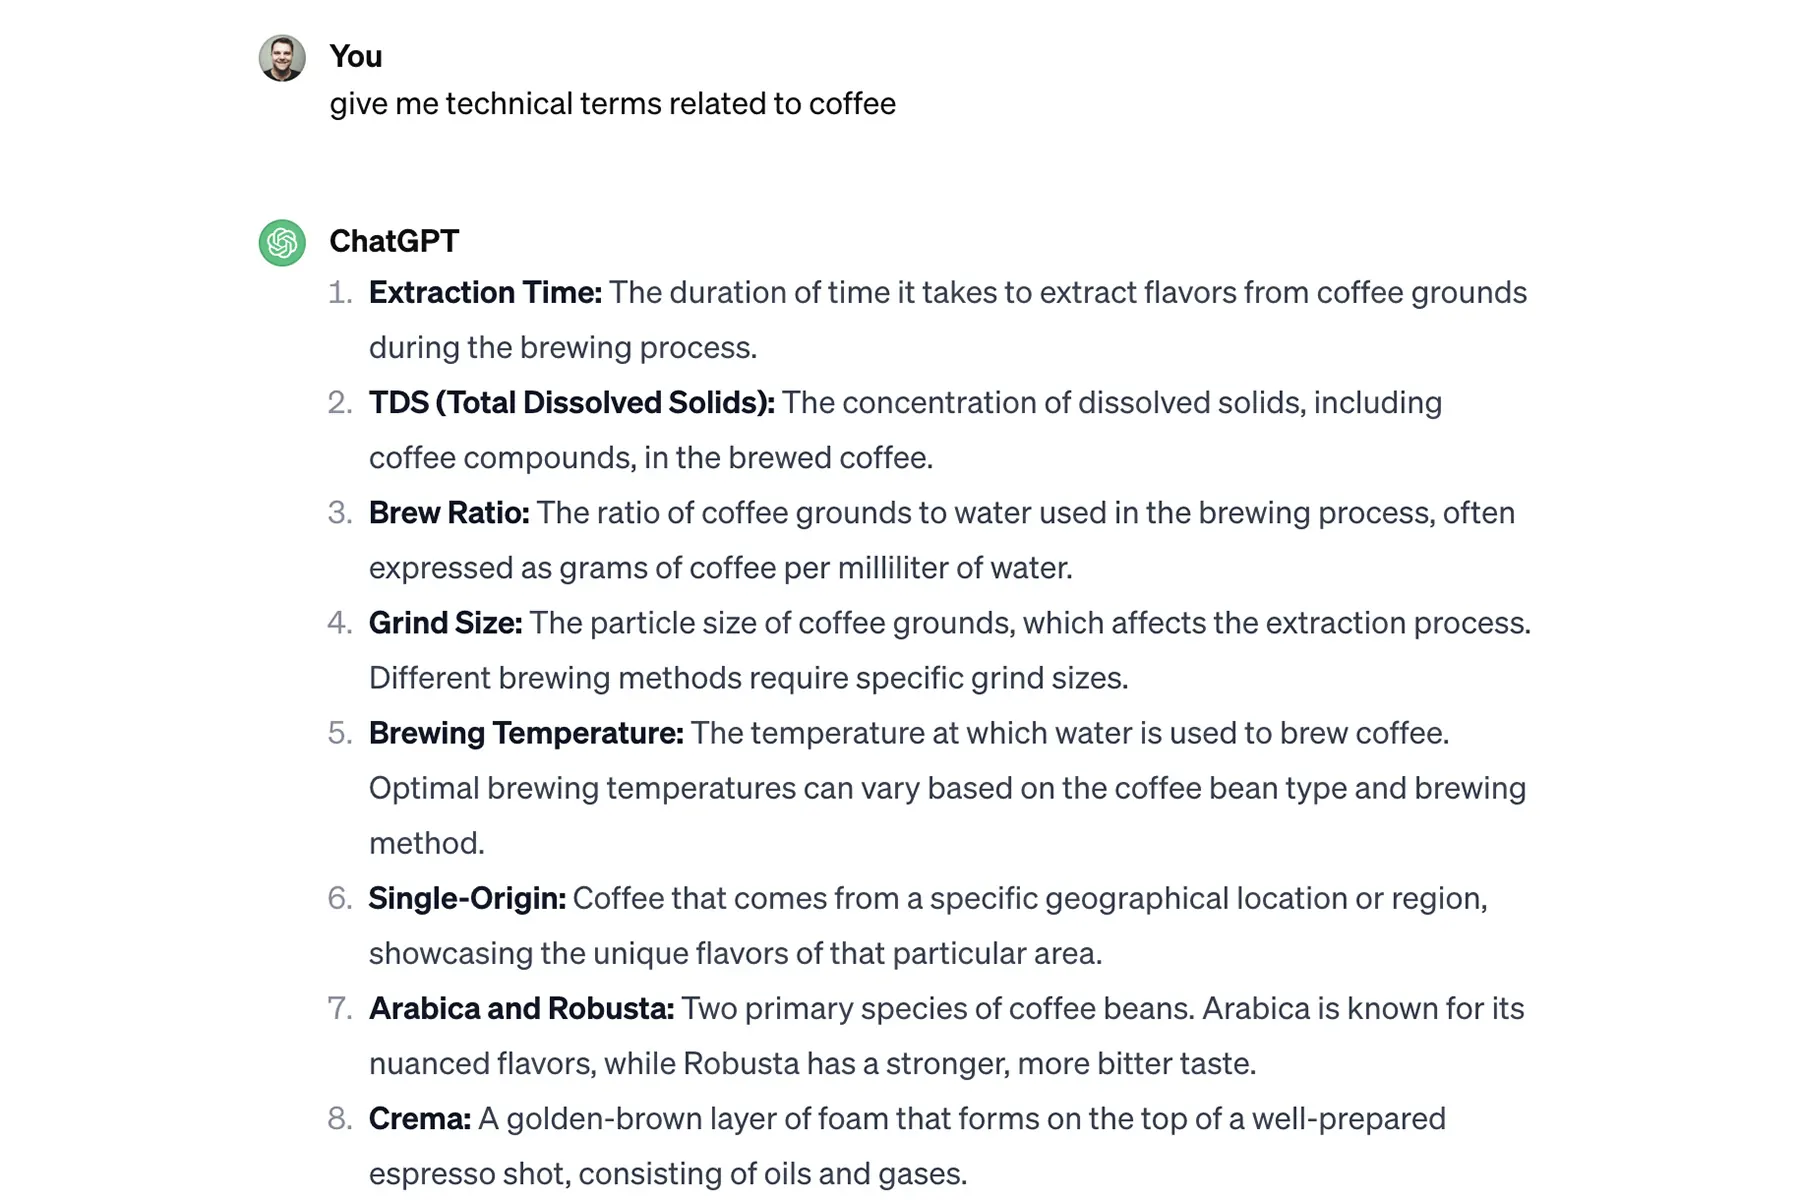Click 'nuanced flavors, while Robusta' text line
1800x1200 pixels.
[x=812, y=1063]
